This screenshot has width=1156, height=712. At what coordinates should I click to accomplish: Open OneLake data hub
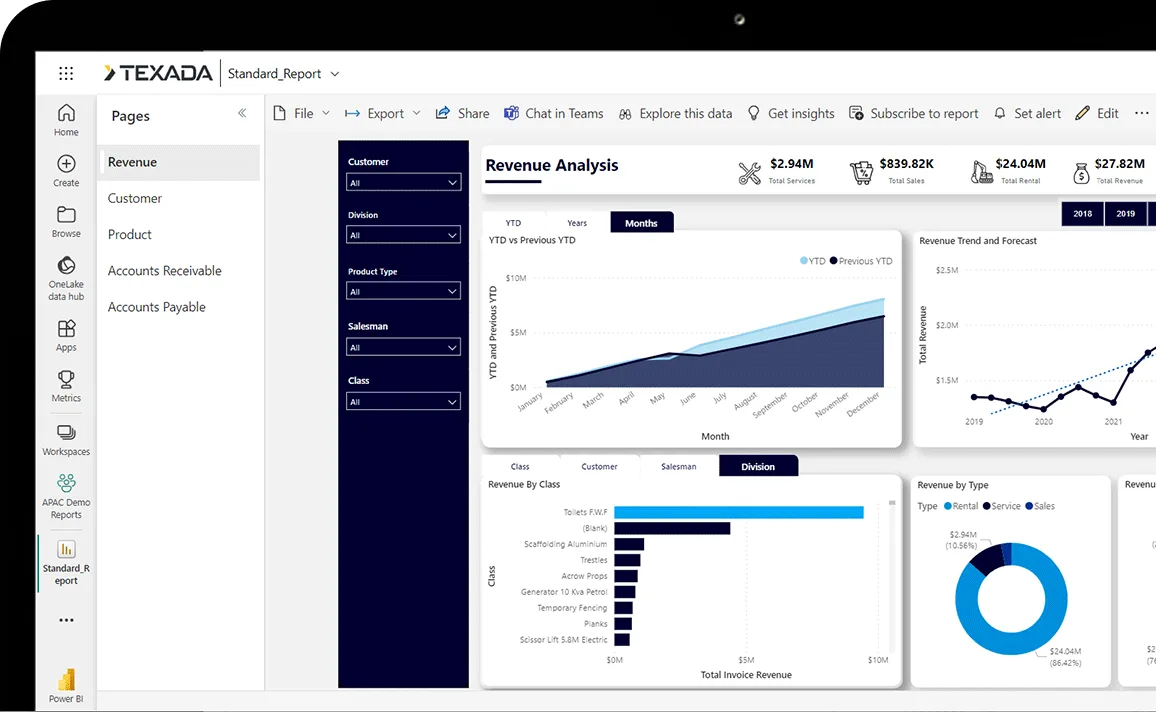click(x=66, y=267)
